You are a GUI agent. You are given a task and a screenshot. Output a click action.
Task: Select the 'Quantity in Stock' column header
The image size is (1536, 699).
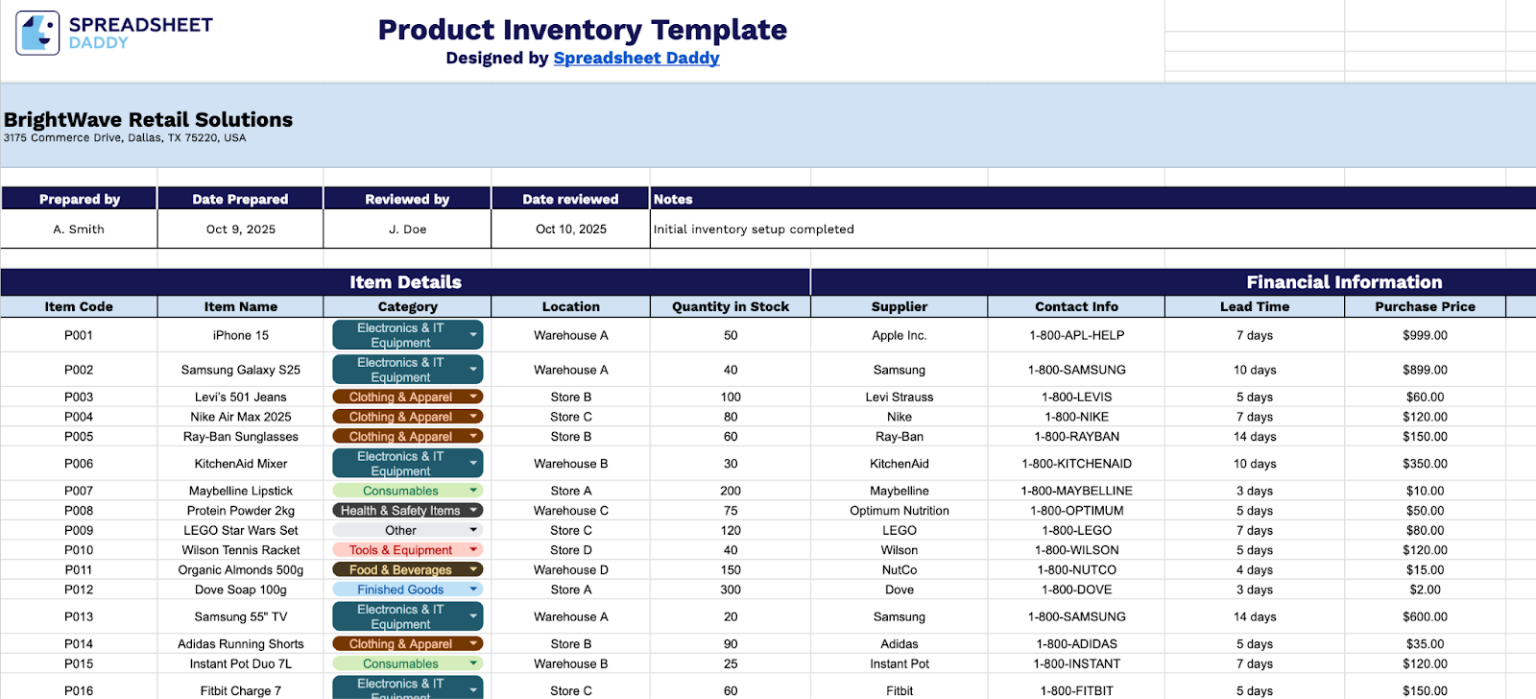[729, 306]
